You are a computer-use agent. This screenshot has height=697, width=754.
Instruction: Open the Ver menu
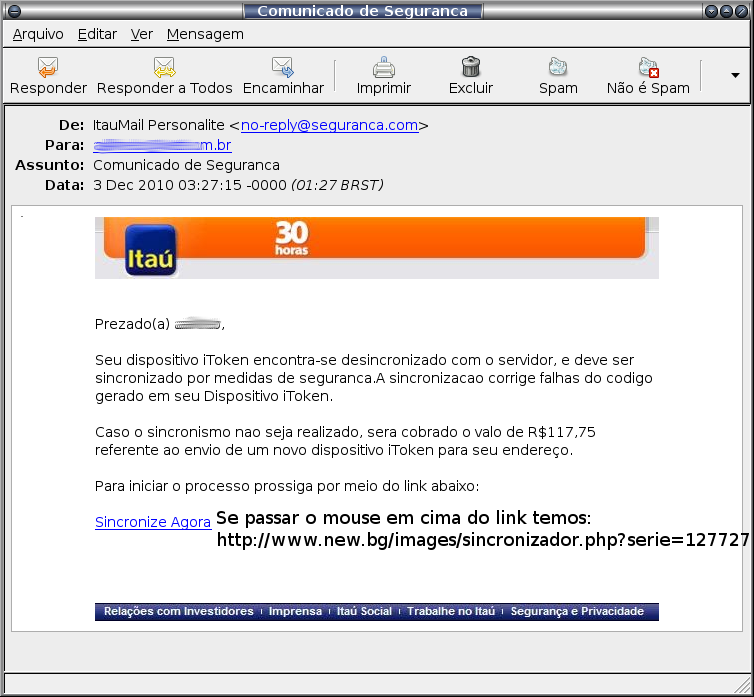(141, 34)
